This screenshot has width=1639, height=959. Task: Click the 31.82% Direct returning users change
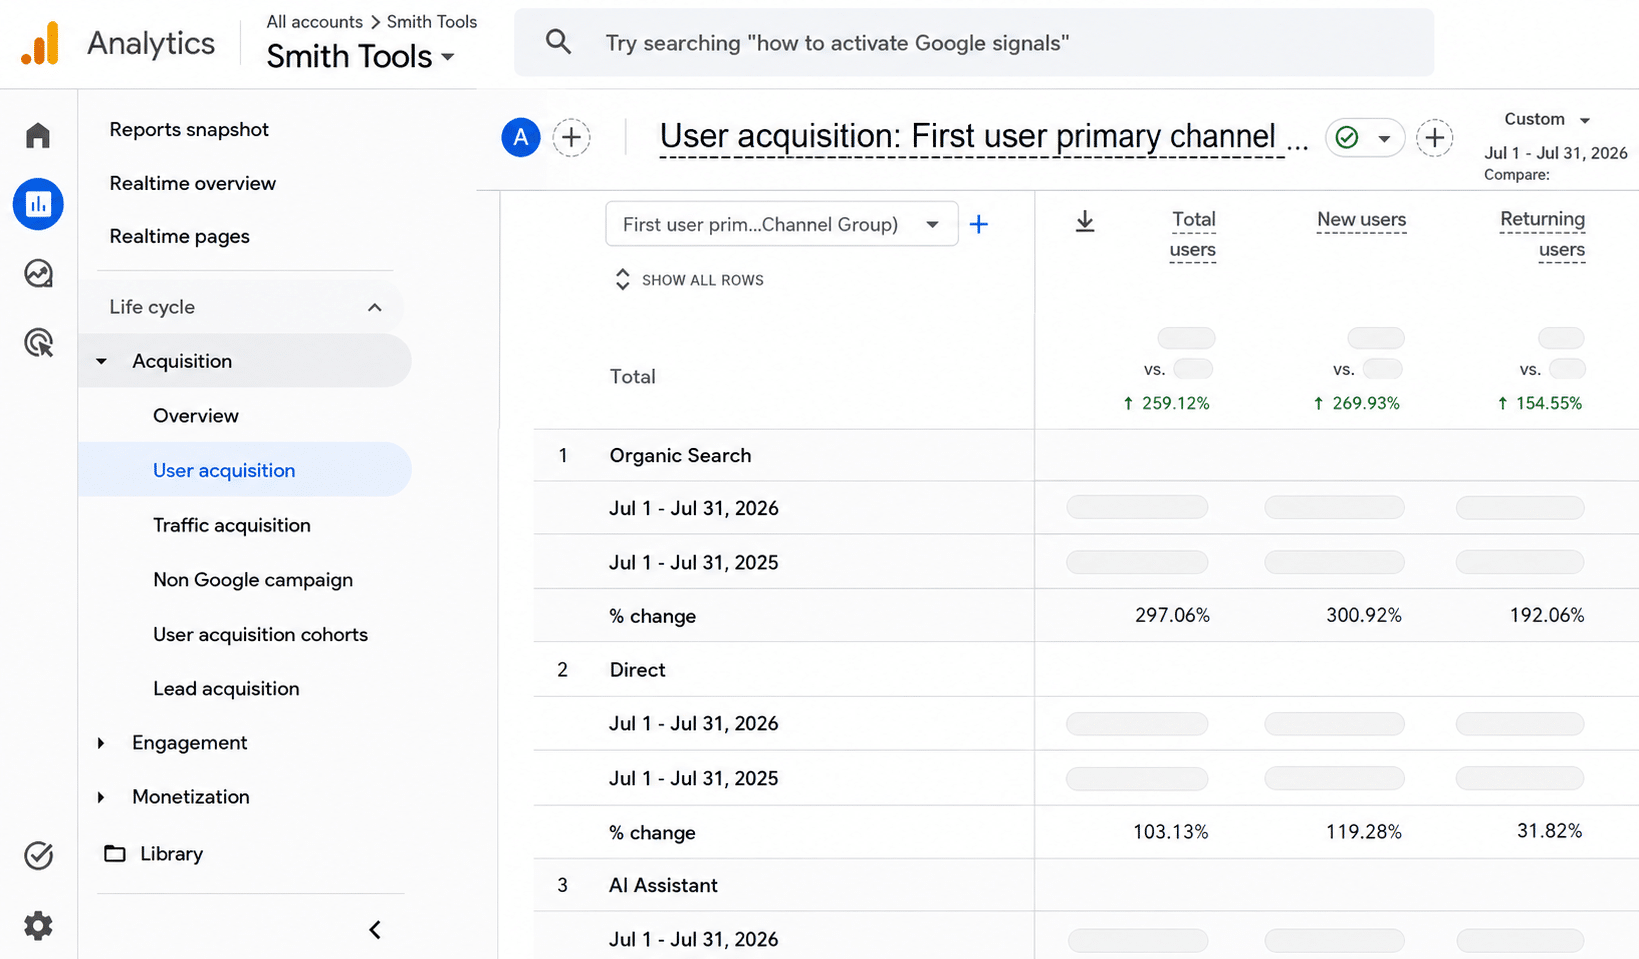pos(1549,831)
